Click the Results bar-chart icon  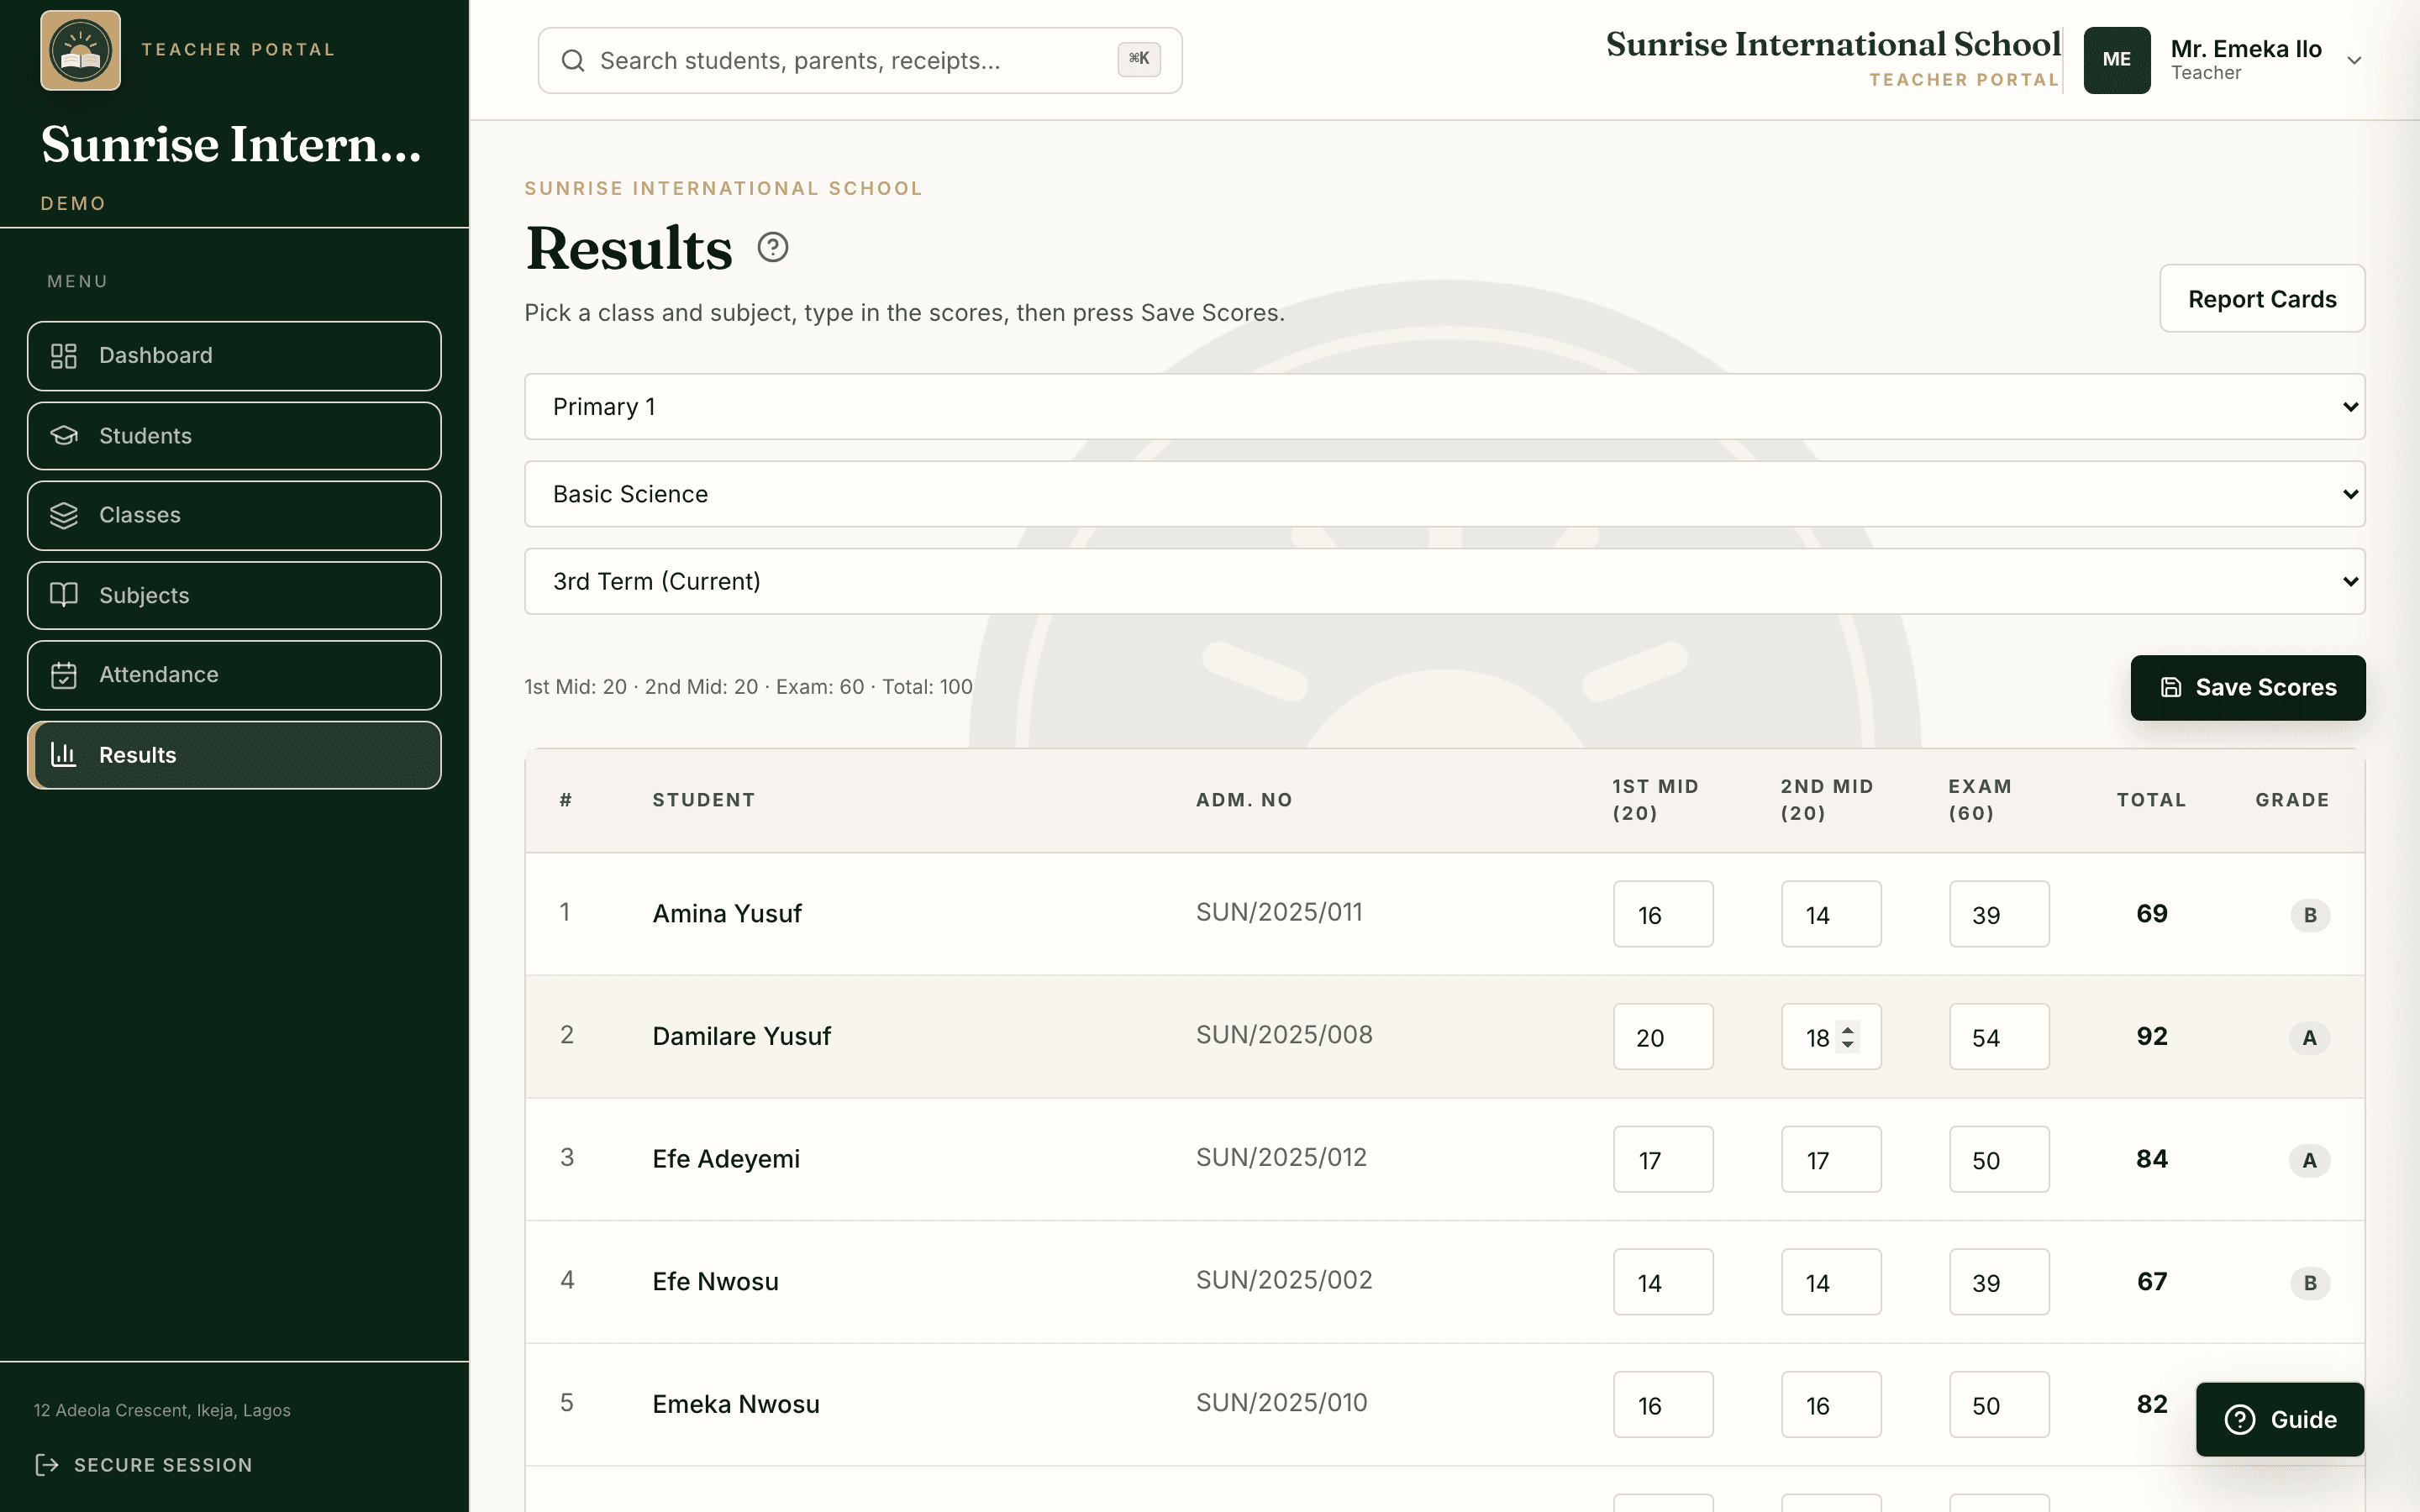tap(64, 755)
